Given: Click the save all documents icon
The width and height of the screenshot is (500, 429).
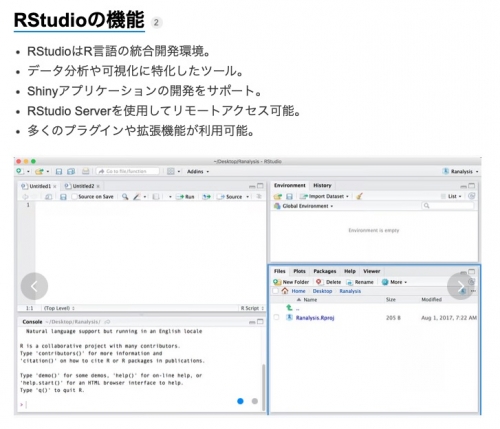Looking at the screenshot, I should tap(71, 171).
